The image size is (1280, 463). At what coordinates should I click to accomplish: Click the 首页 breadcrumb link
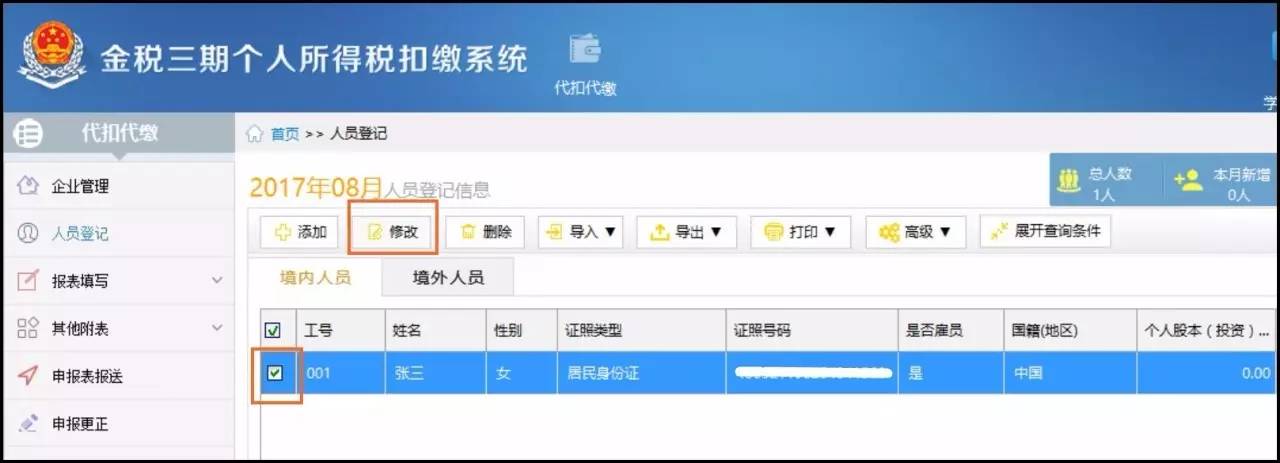[285, 134]
